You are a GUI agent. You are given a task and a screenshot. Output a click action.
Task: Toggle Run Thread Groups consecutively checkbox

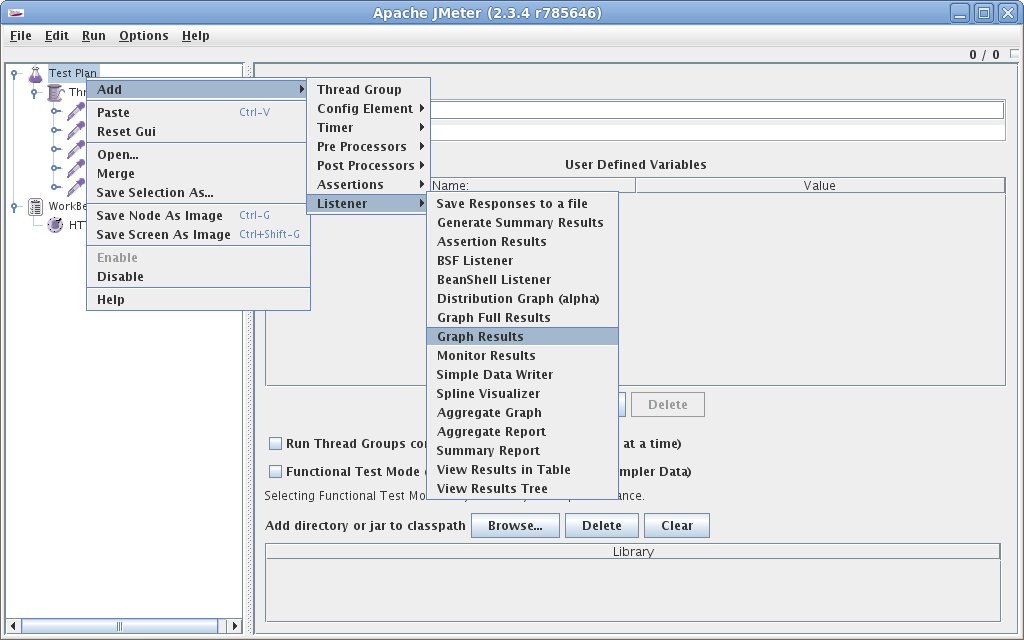[276, 443]
